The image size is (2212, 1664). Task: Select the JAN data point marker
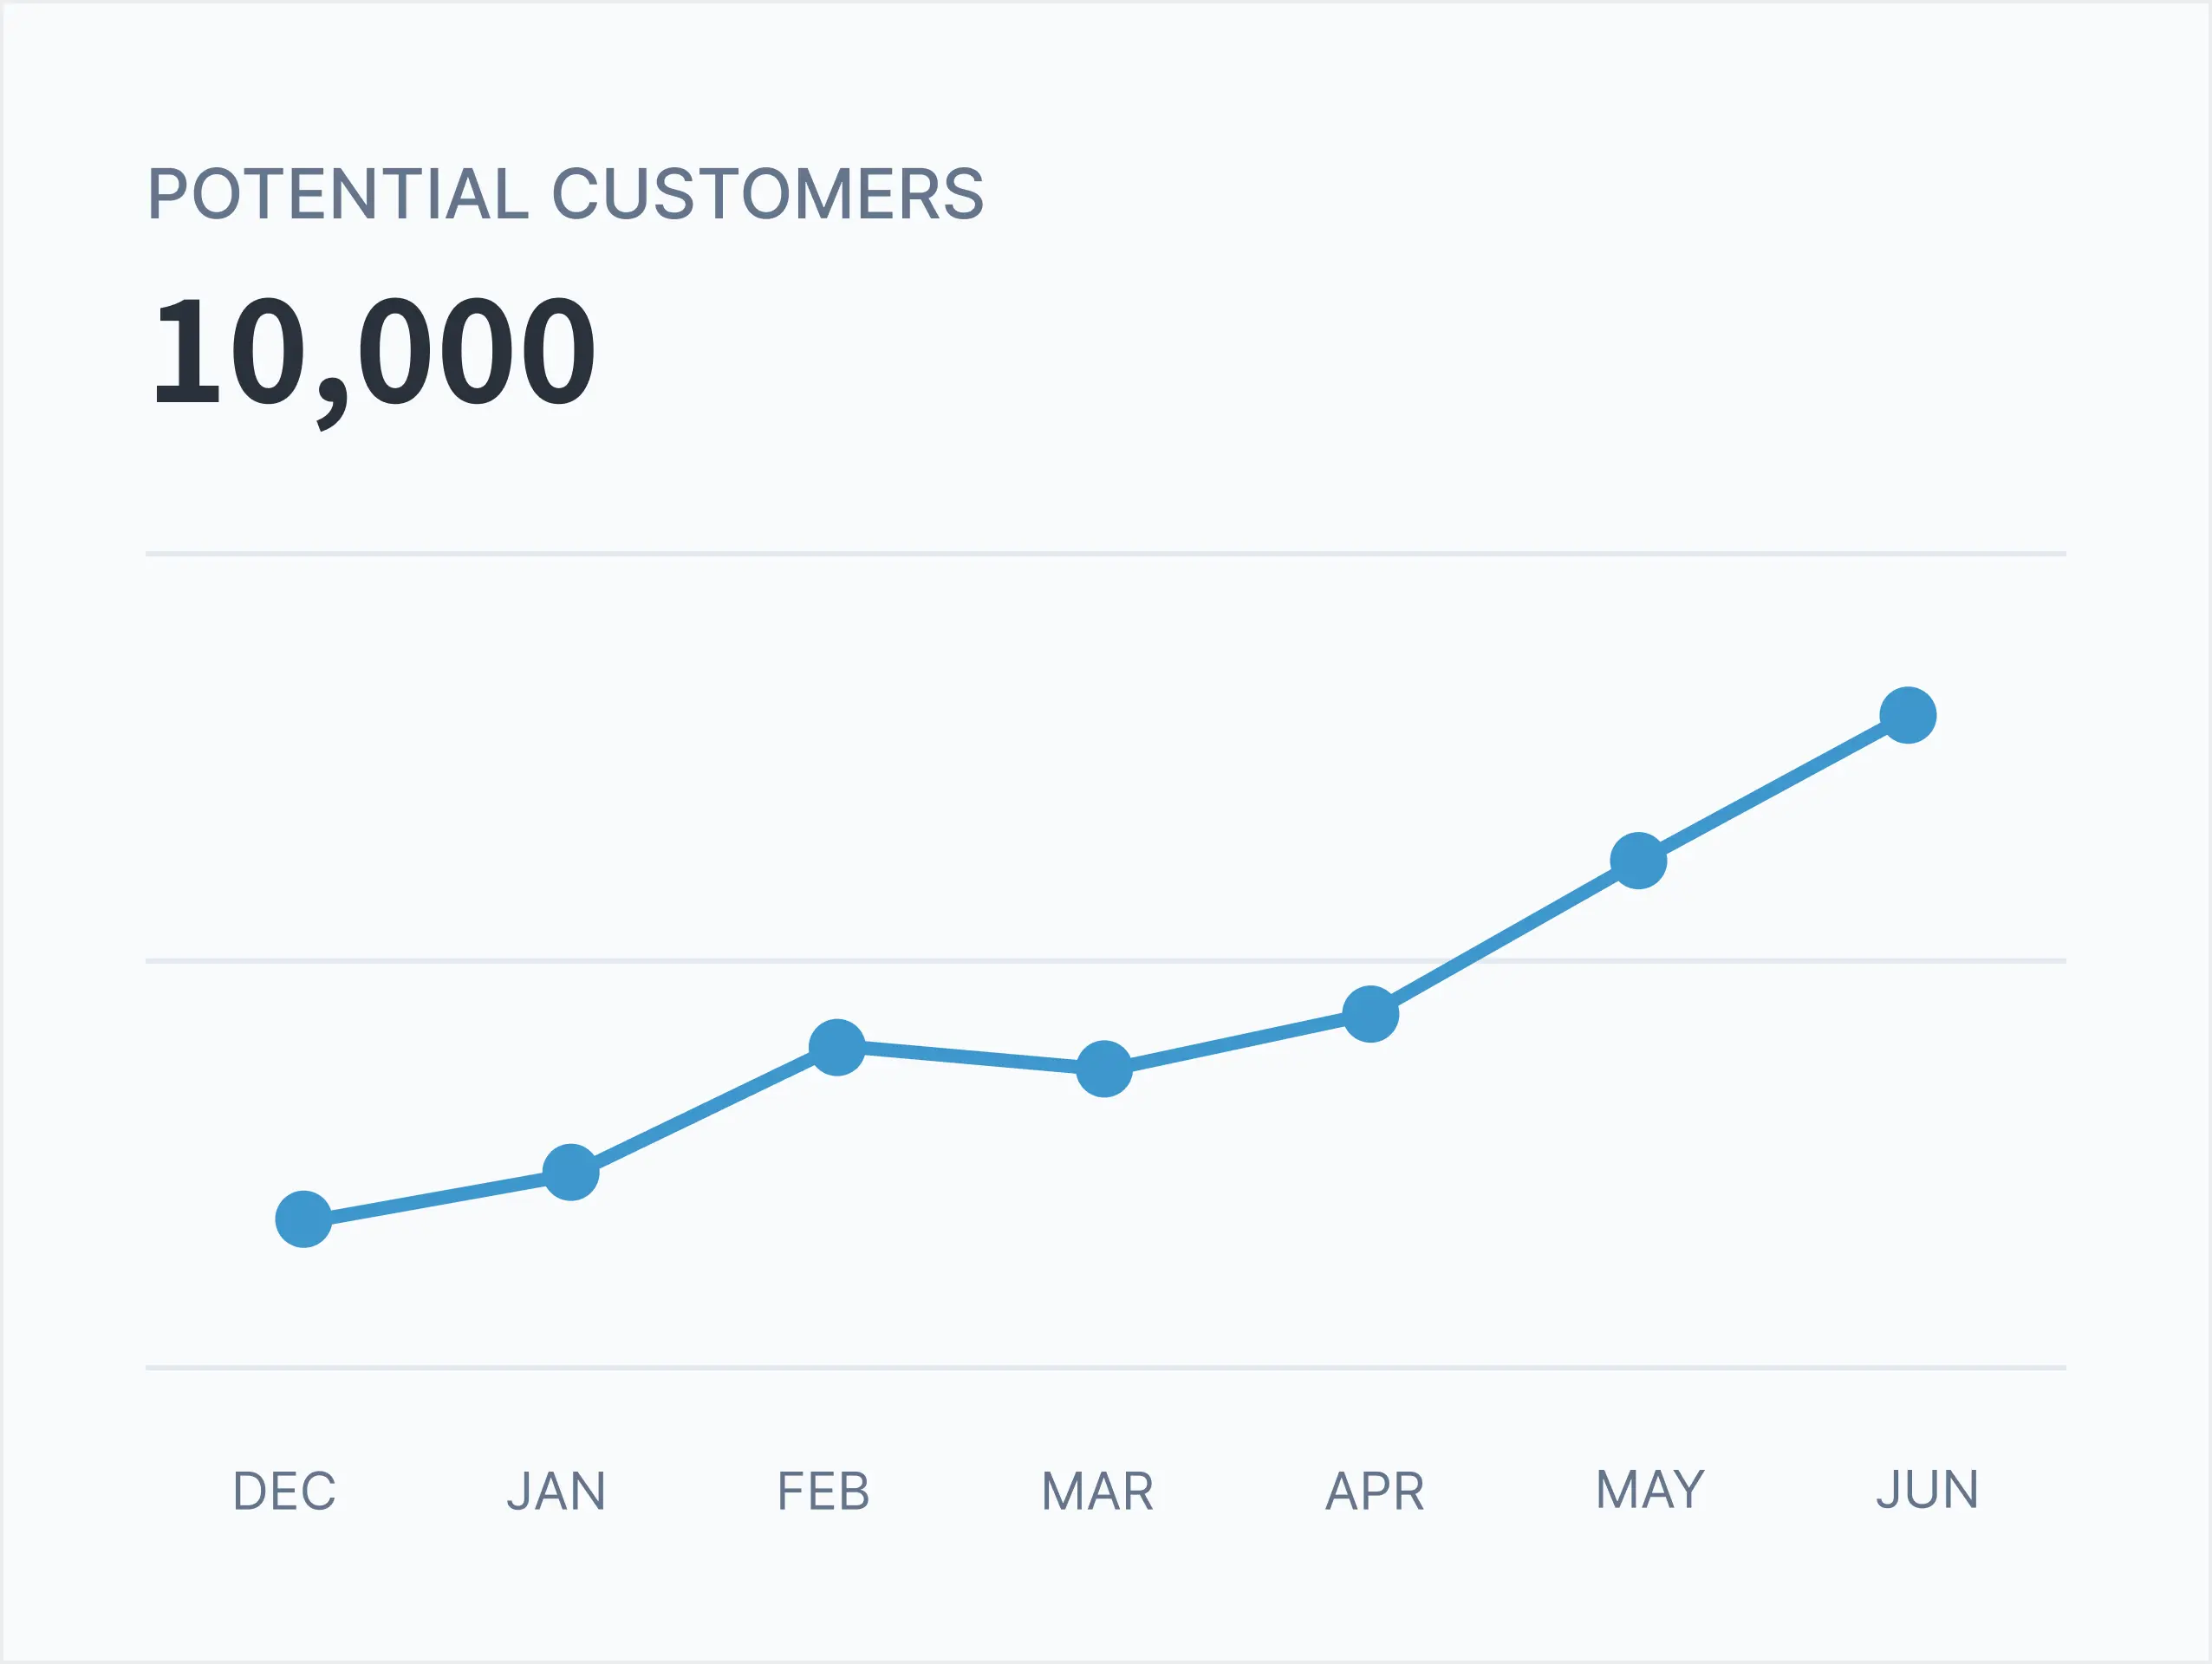click(571, 1172)
